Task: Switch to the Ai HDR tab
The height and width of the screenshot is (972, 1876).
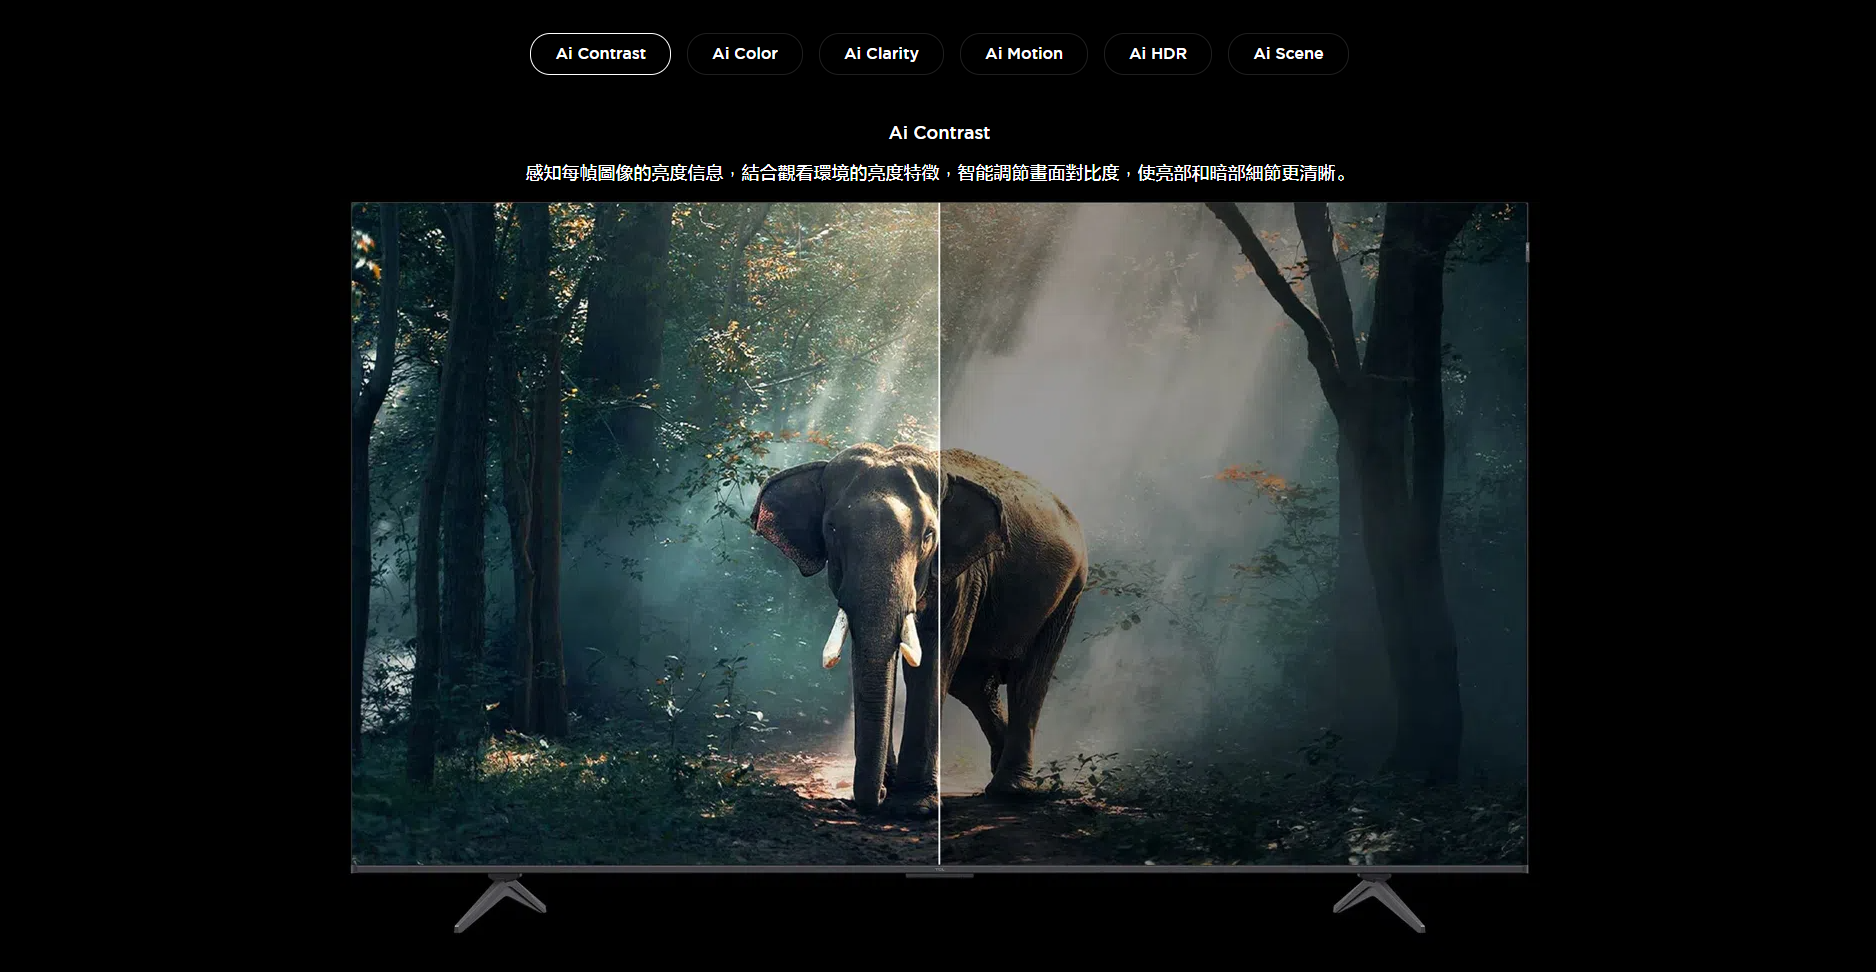Action: tap(1158, 54)
